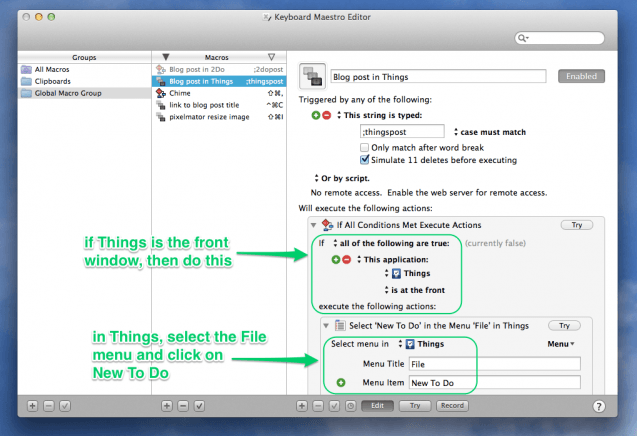Click the Chime macro icon
This screenshot has width=637, height=436.
[x=161, y=93]
